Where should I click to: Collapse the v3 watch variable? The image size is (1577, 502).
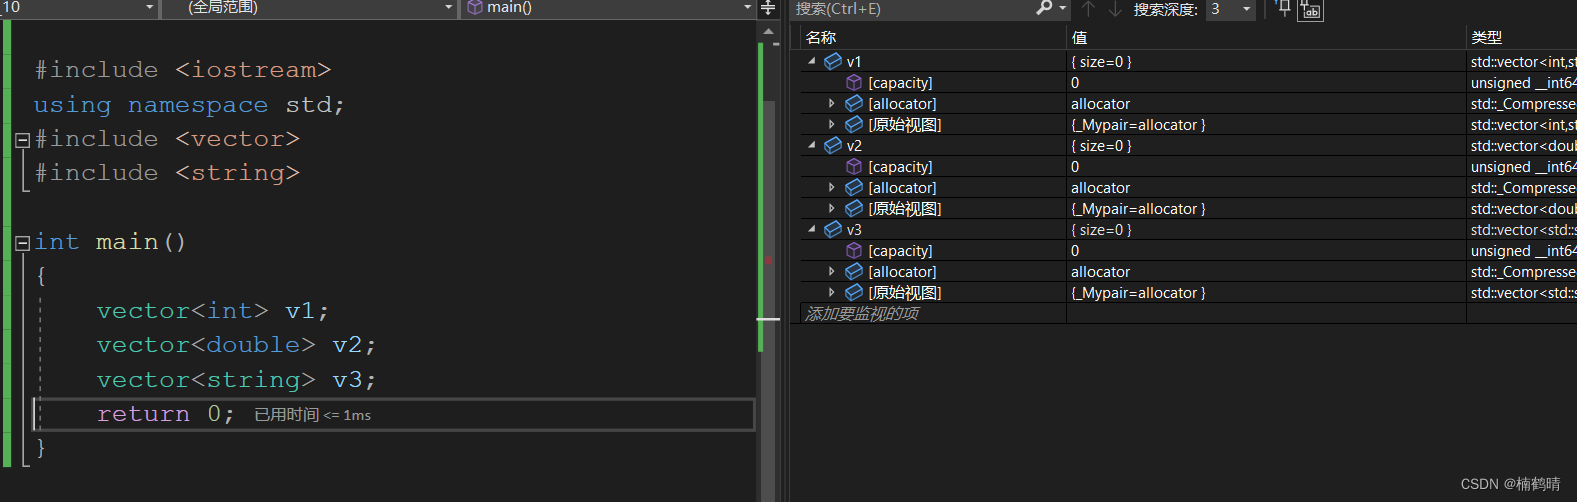click(812, 229)
